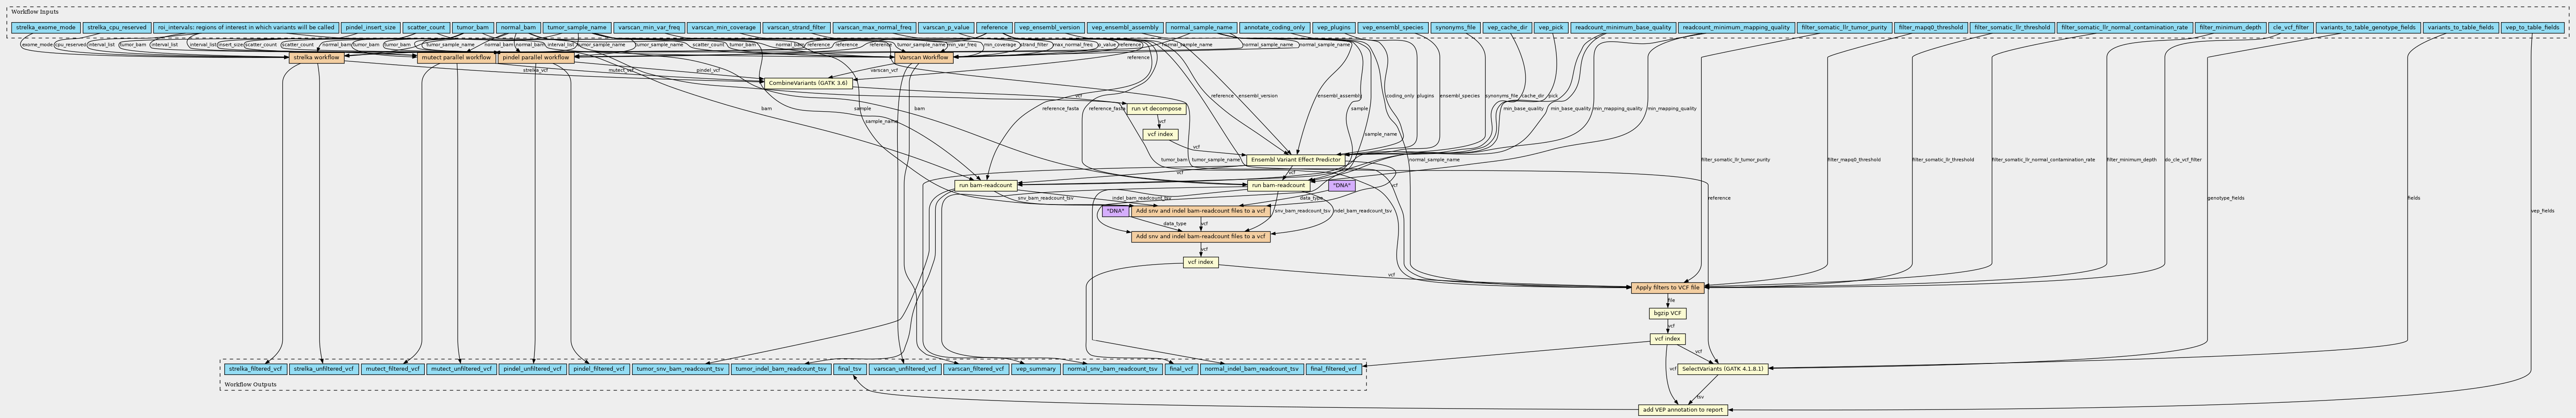This screenshot has height=418, width=2576.
Task: Click the tumor_indel_bam_readcount_tsv output node
Action: [x=780, y=369]
